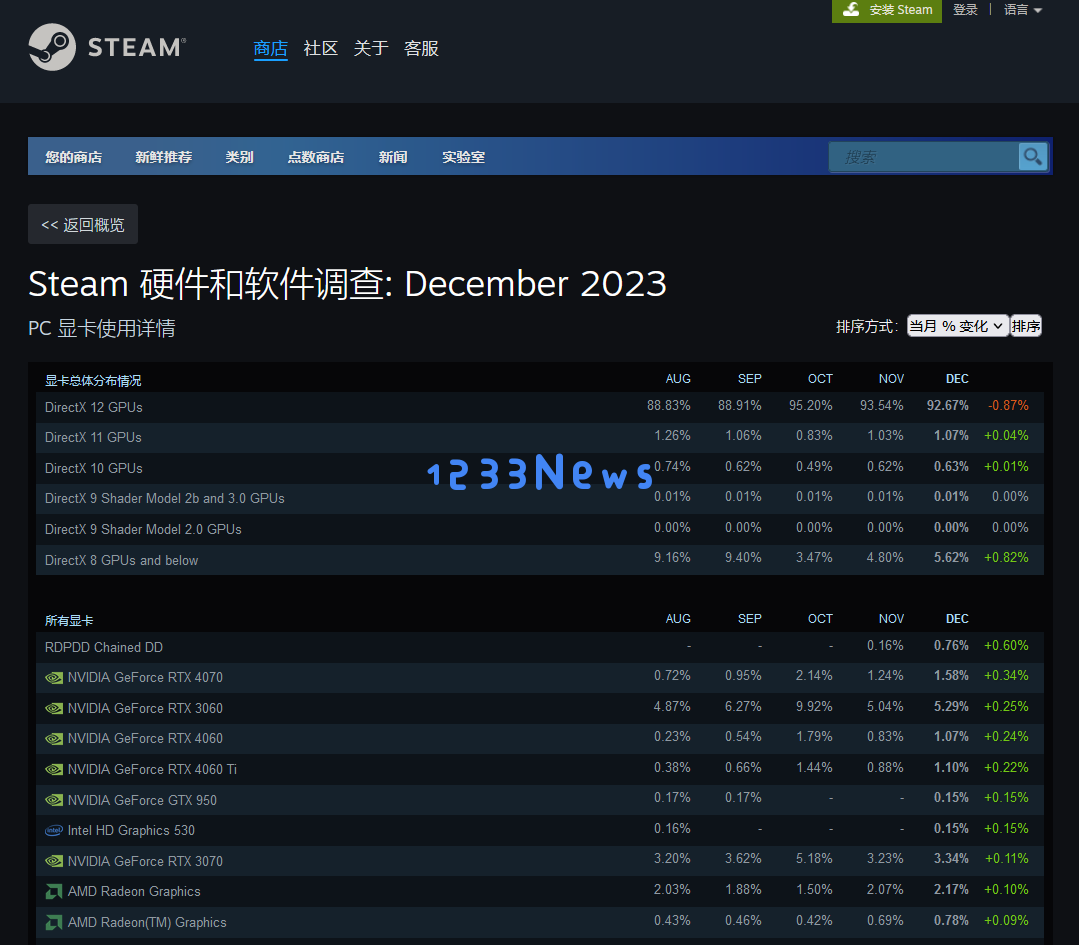Click the +0.60% change for RDPDD

[1006, 646]
